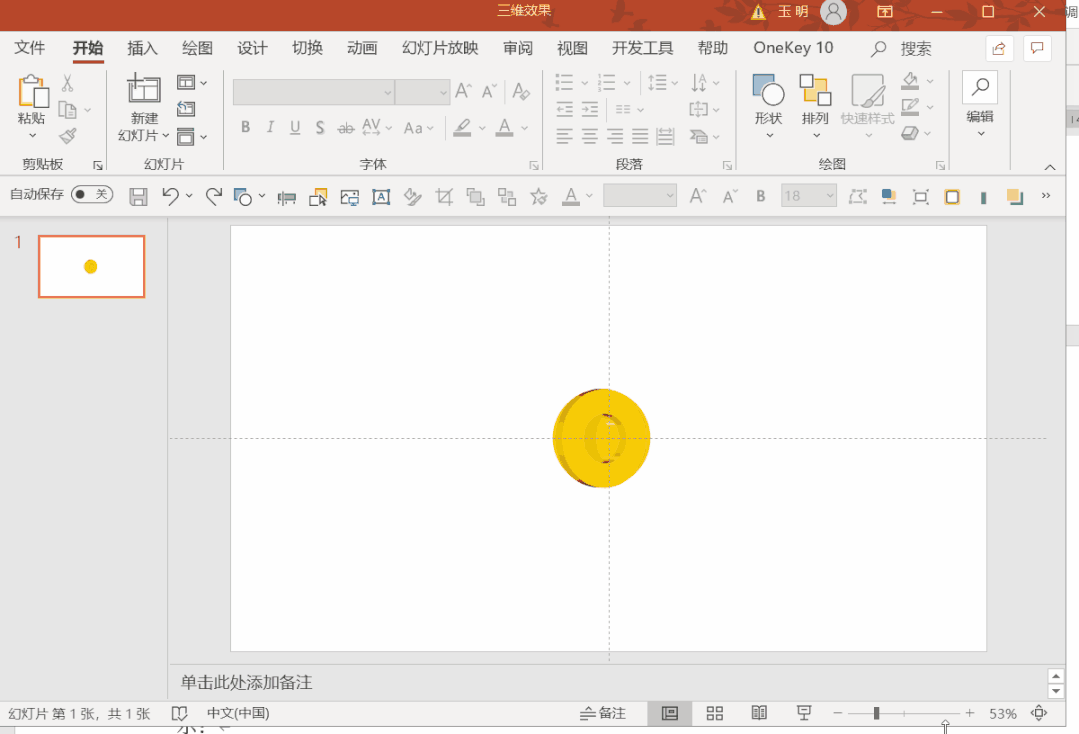Toggle the Notes (备注) pane button
Viewport: 1079px width, 734px height.
coord(603,713)
